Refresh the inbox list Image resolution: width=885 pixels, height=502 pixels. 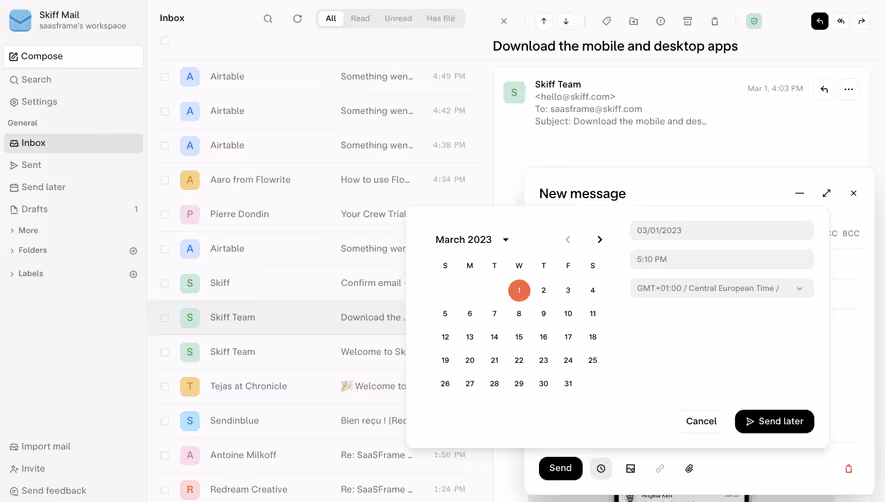pyautogui.click(x=297, y=19)
